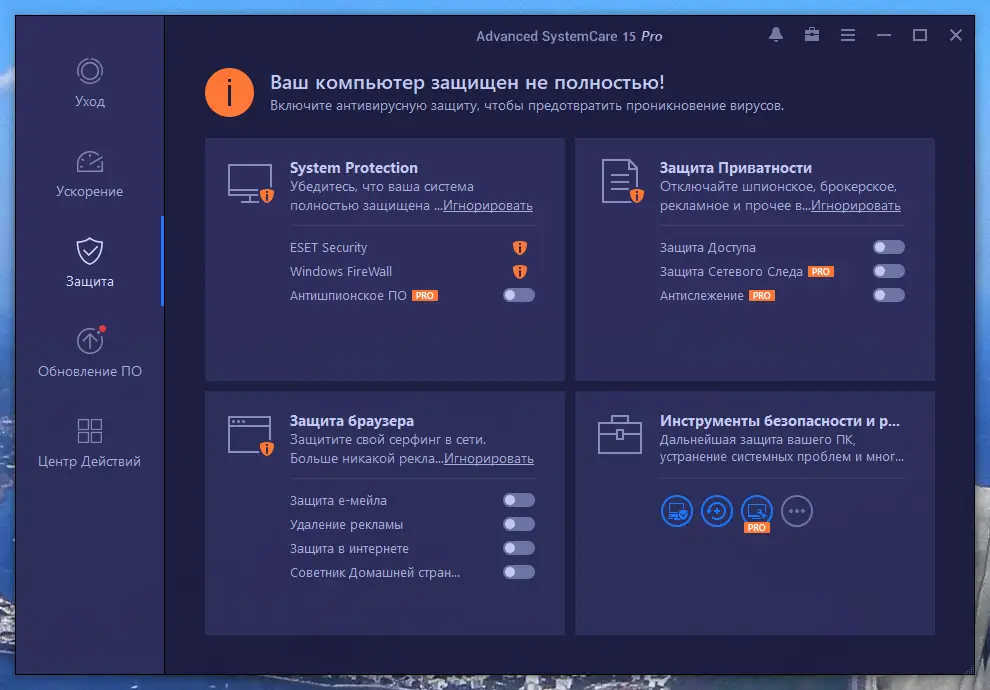Enable the Защита Доступа switch

[x=889, y=247]
